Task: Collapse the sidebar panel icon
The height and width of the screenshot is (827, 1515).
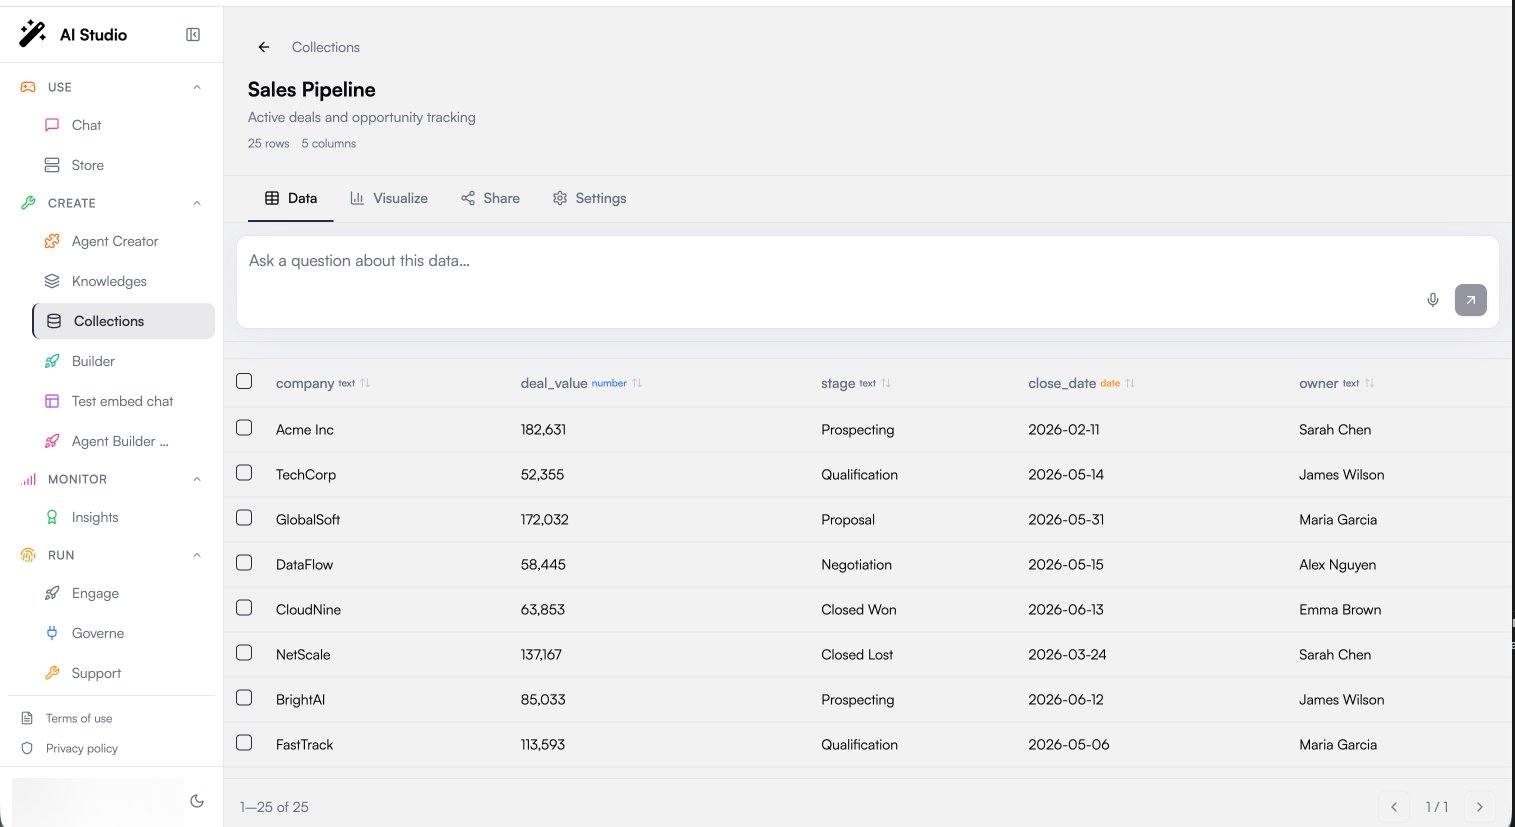Action: coord(193,35)
